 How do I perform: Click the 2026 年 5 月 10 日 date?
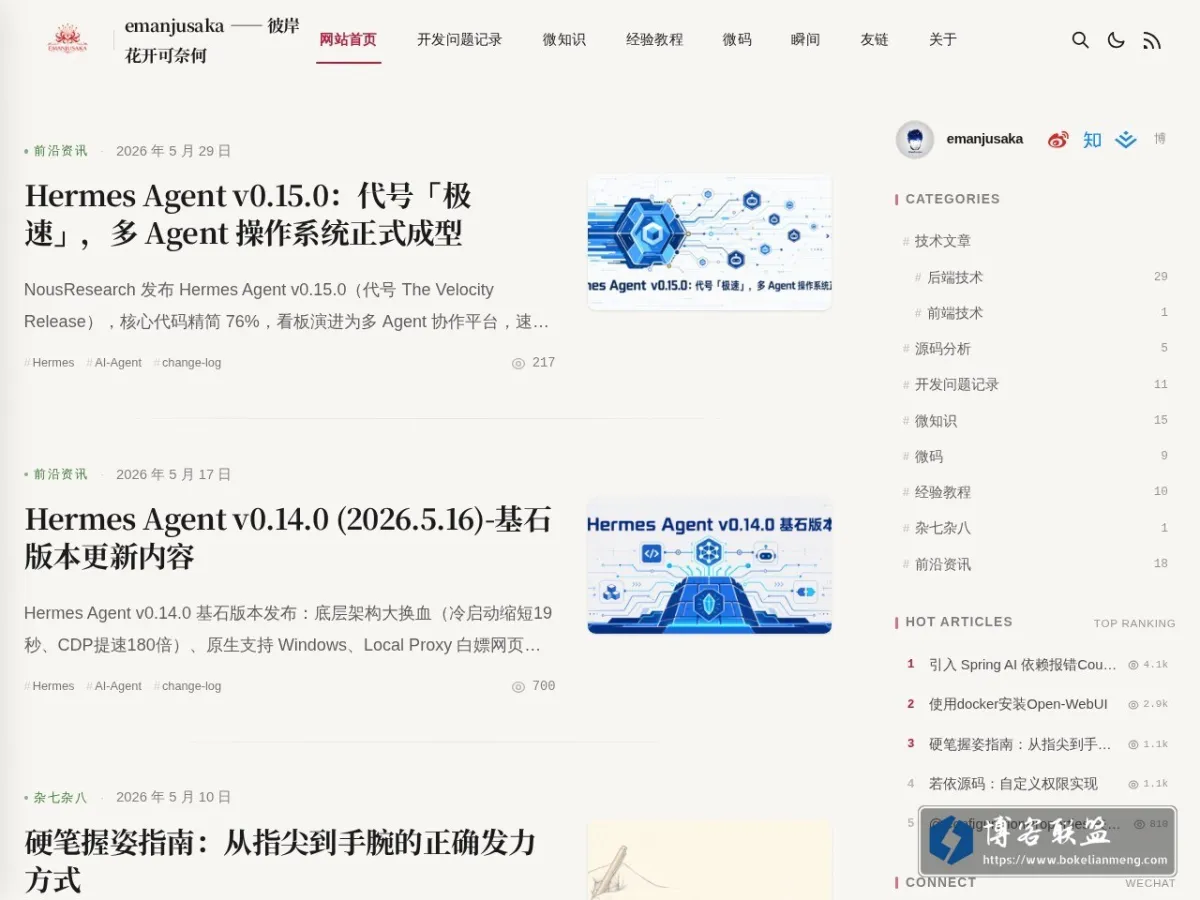pyautogui.click(x=174, y=797)
